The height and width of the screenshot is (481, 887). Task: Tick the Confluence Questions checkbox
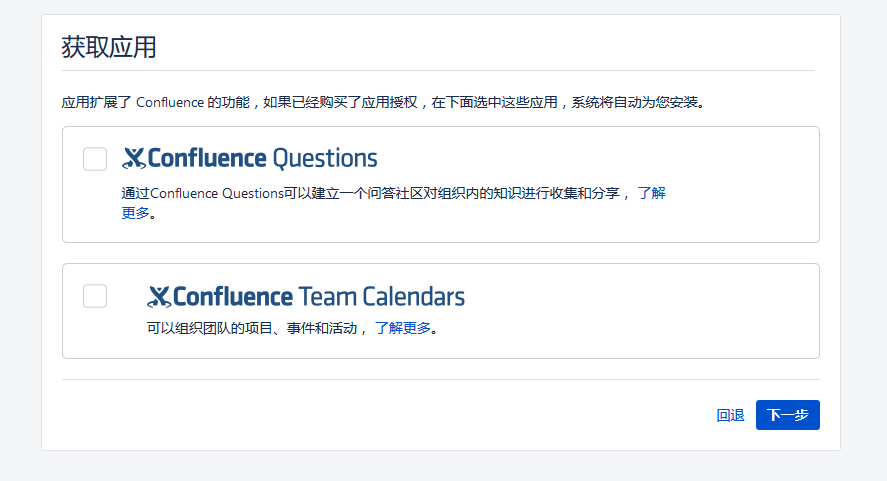95,159
